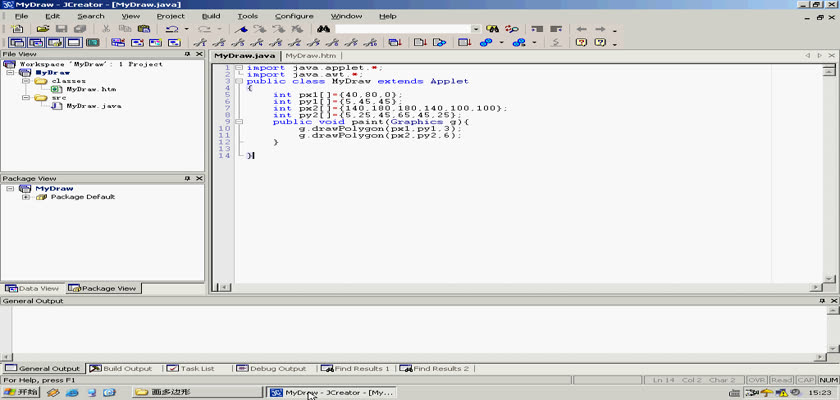This screenshot has width=840, height=400.
Task: Switch to the Build Output tab
Action: pos(121,368)
